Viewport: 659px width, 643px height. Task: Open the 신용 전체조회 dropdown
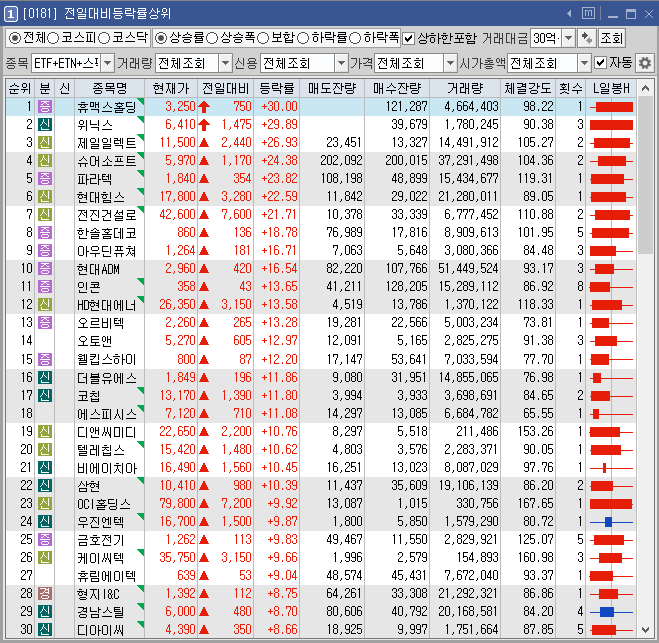pyautogui.click(x=341, y=63)
